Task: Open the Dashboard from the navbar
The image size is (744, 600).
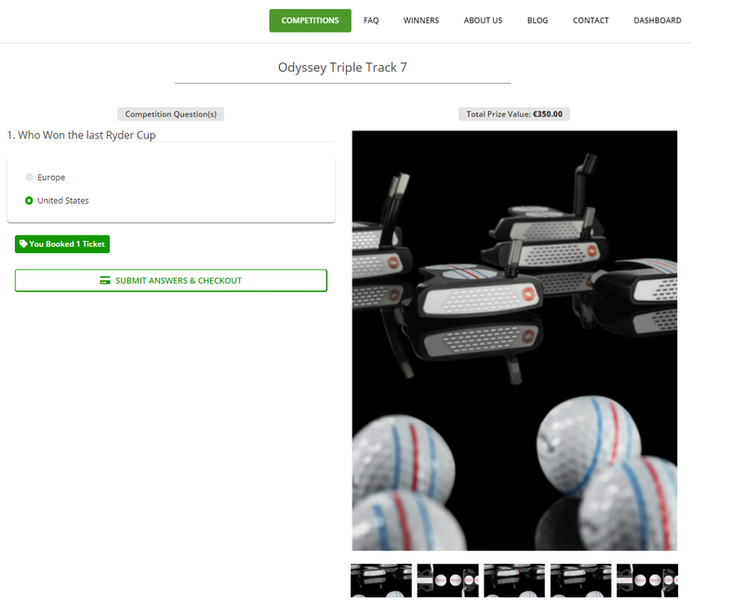Action: pyautogui.click(x=657, y=20)
